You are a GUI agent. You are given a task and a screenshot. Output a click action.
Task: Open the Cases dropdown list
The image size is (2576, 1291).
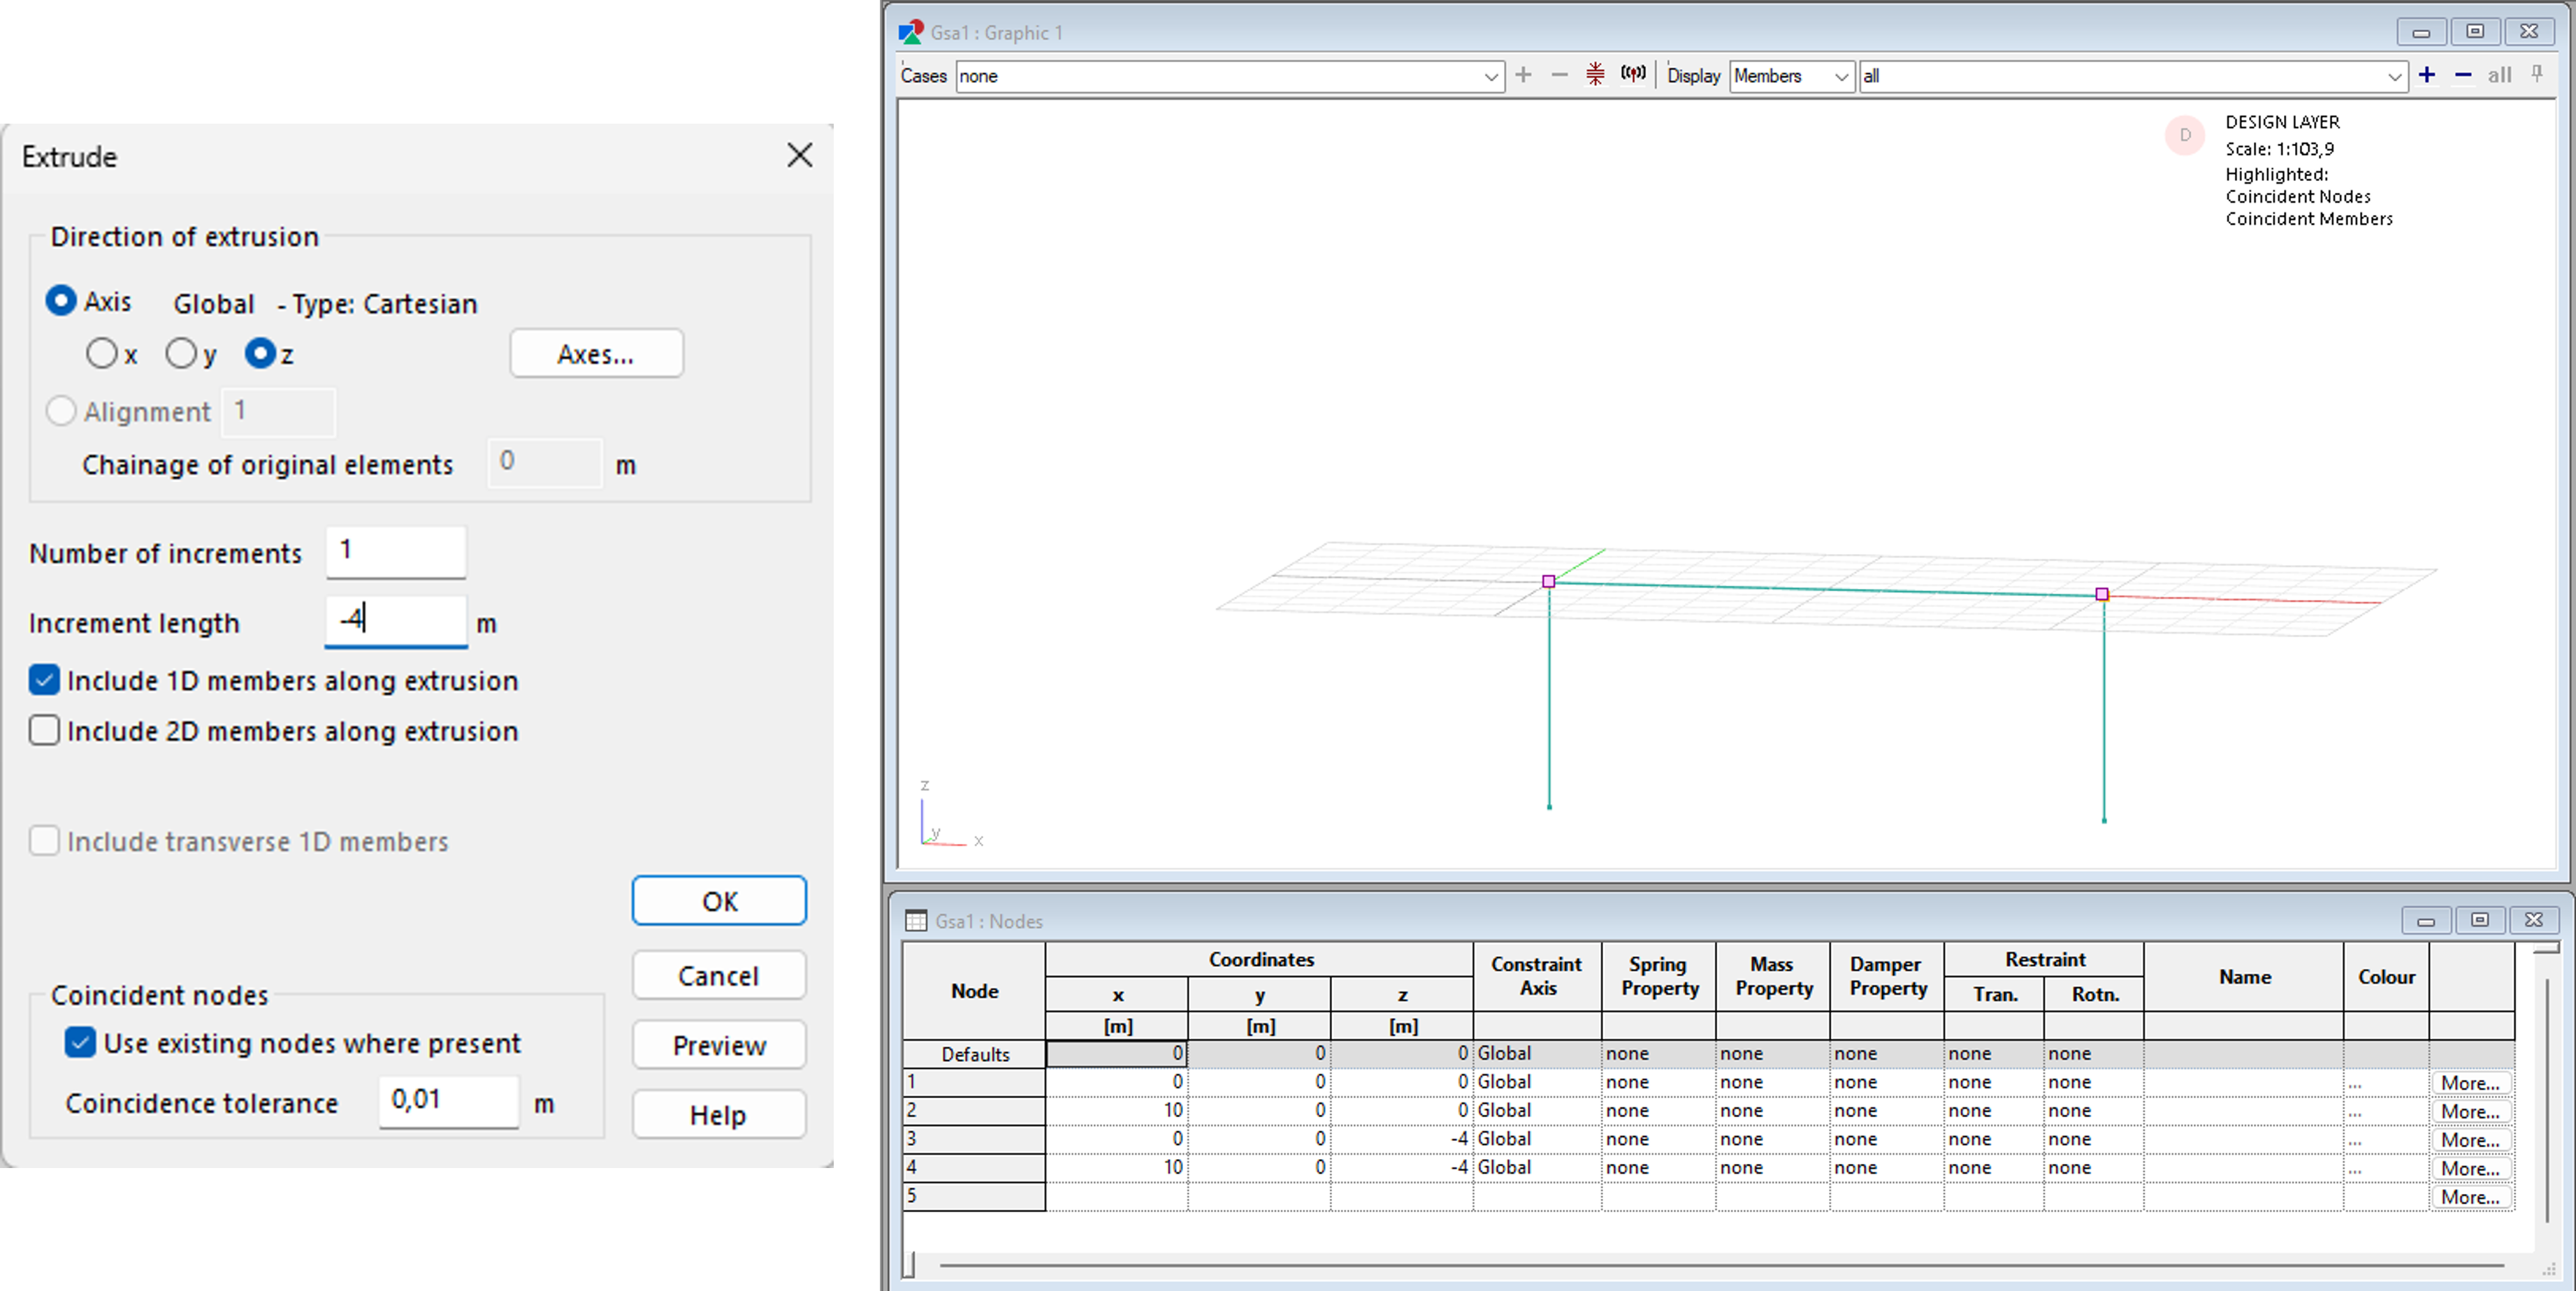pyautogui.click(x=1490, y=76)
